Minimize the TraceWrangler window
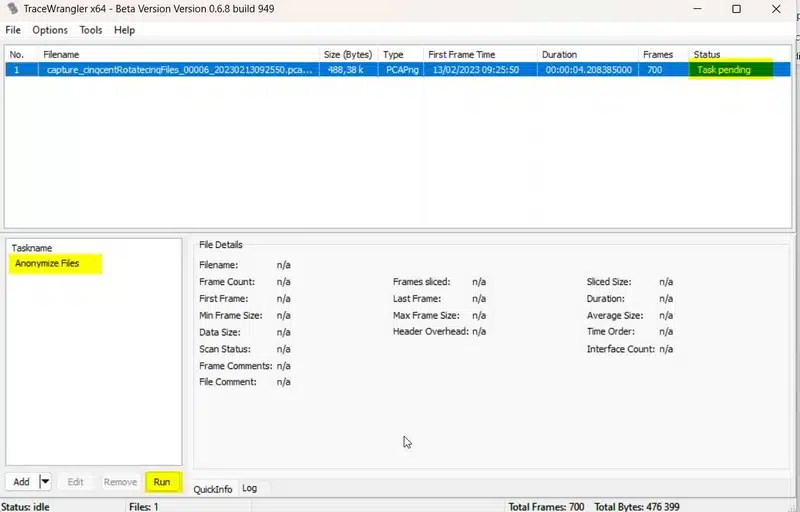800x512 pixels. 697,9
